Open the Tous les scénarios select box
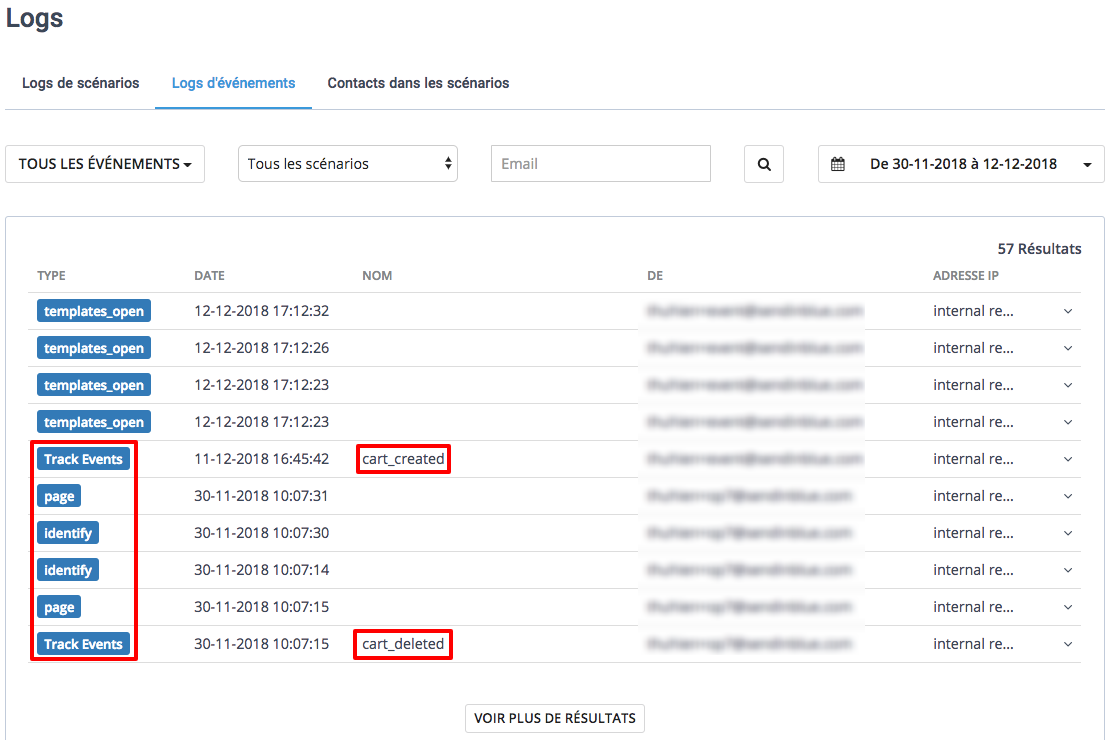 (x=348, y=164)
